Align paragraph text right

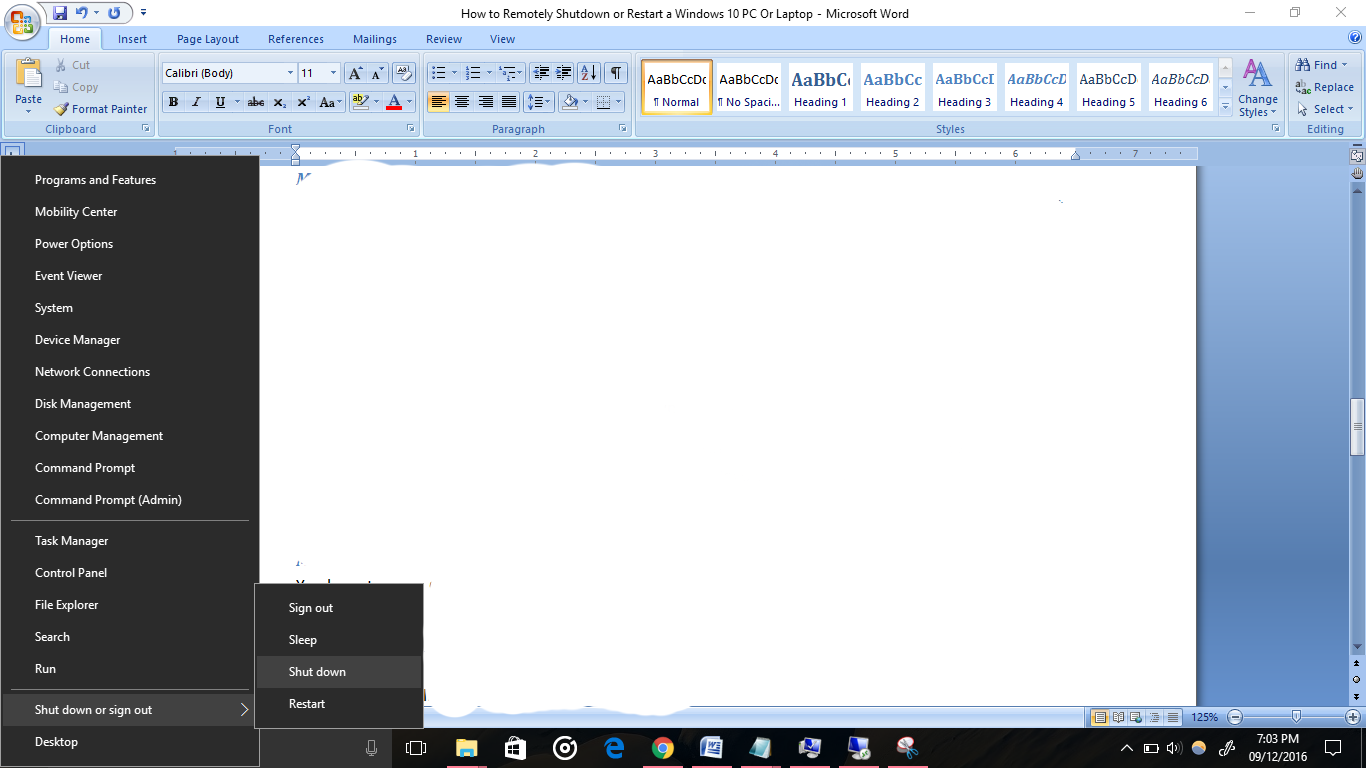(486, 102)
